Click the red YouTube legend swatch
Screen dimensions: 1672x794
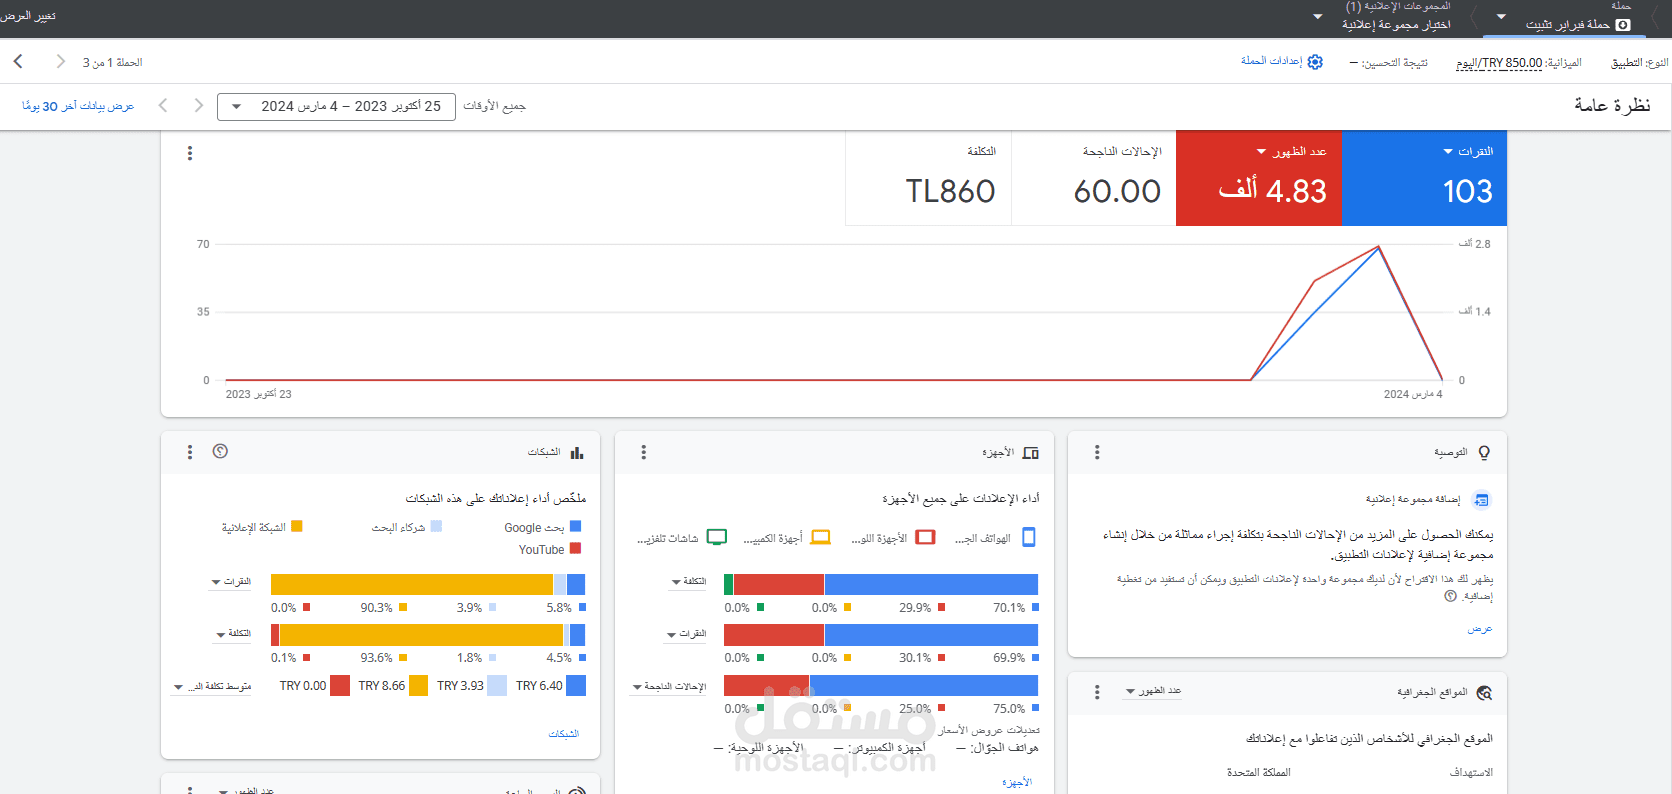coord(576,549)
